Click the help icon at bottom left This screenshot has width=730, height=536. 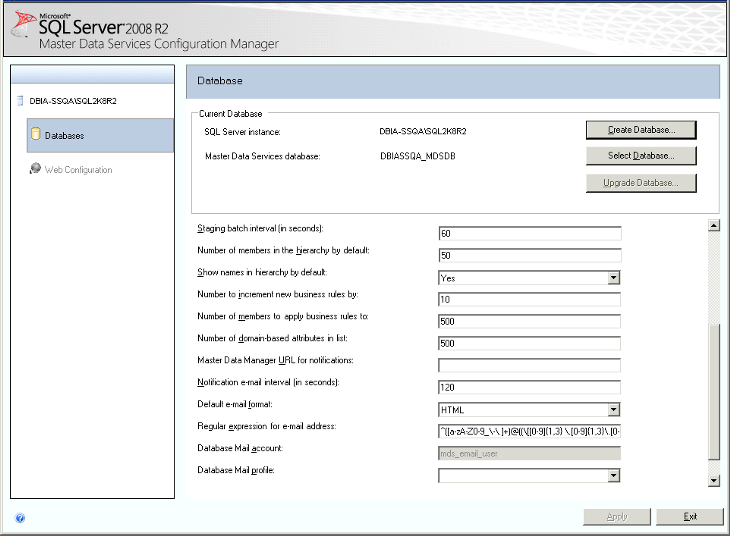(20, 518)
